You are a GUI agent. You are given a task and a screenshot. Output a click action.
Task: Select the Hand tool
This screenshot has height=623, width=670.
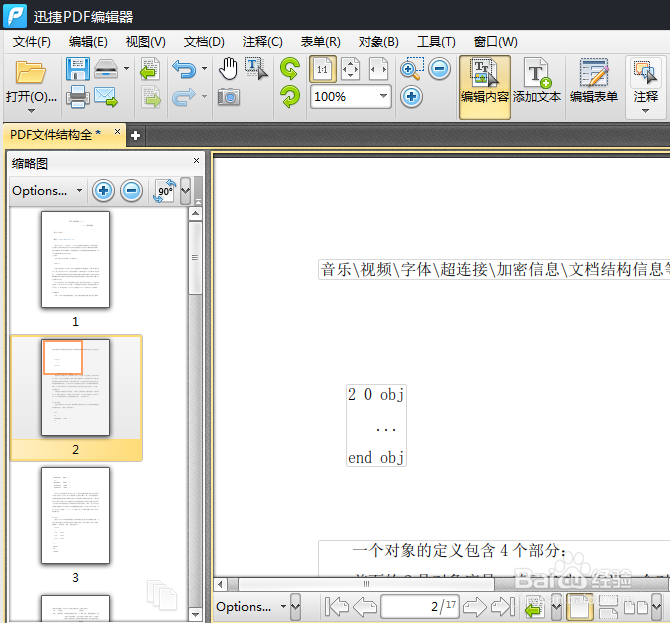228,68
